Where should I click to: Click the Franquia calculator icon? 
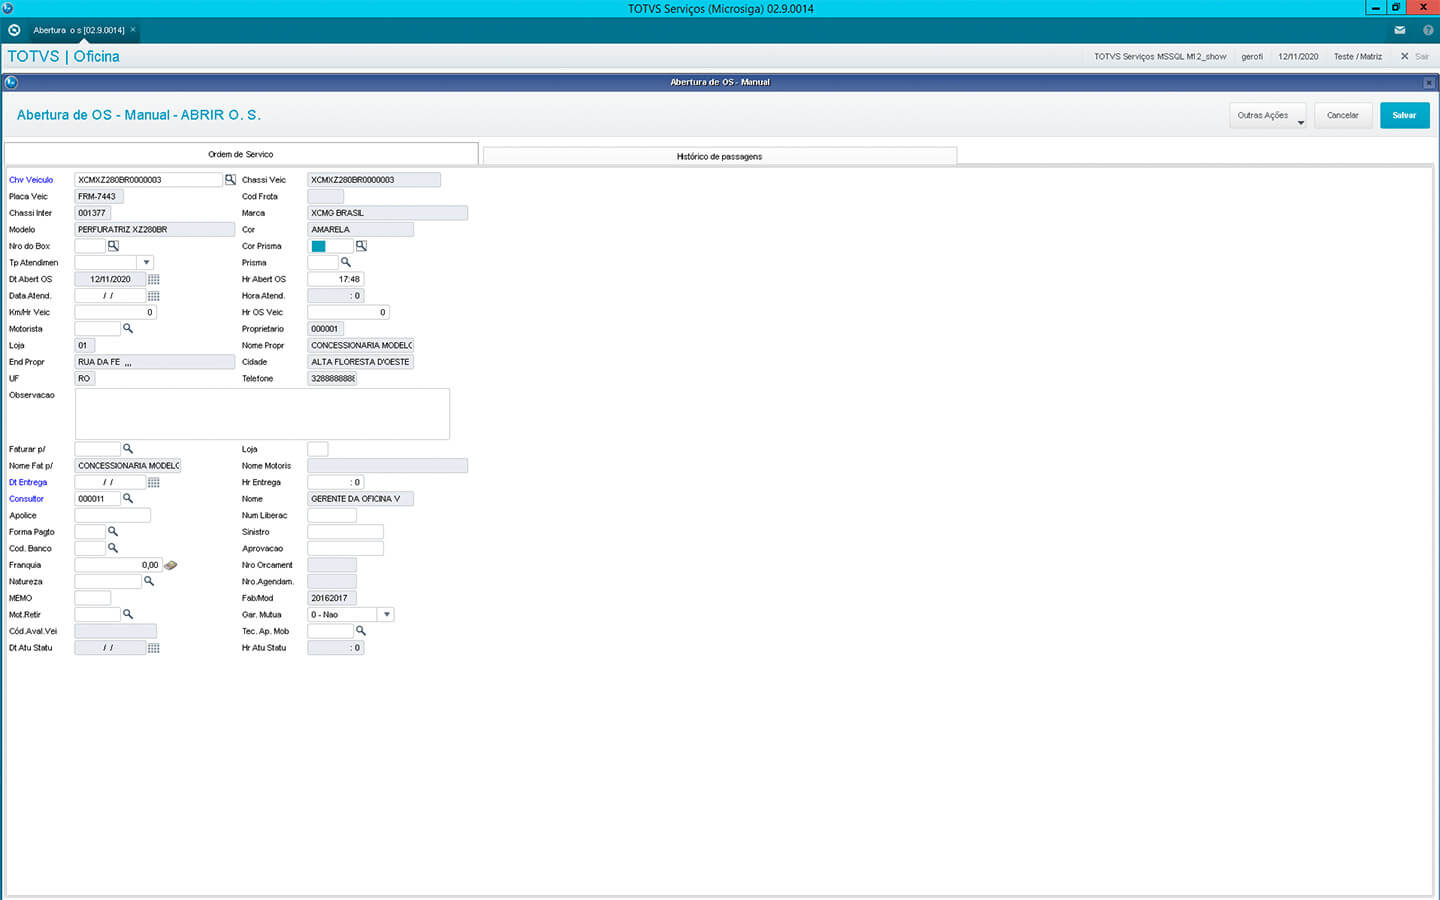coord(171,566)
